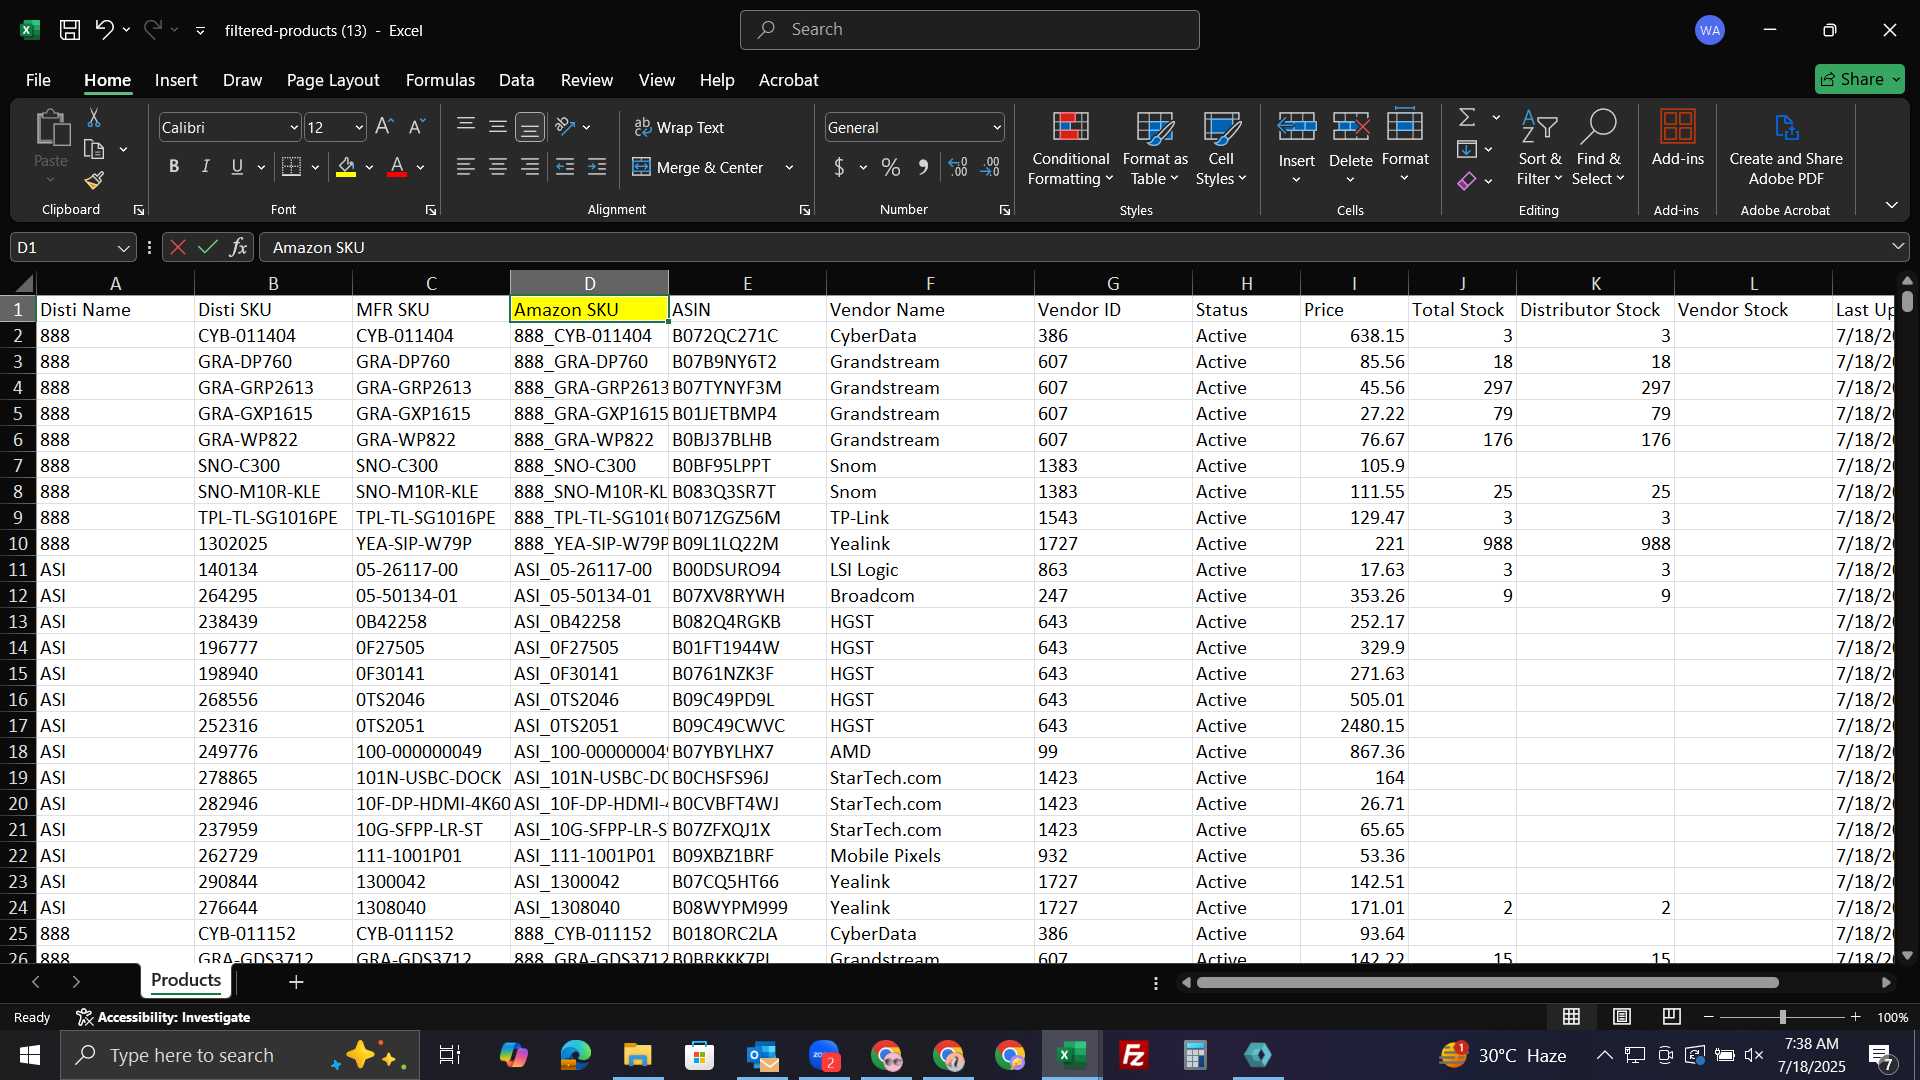The height and width of the screenshot is (1080, 1920).
Task: Click the Paste button
Action: (x=51, y=148)
